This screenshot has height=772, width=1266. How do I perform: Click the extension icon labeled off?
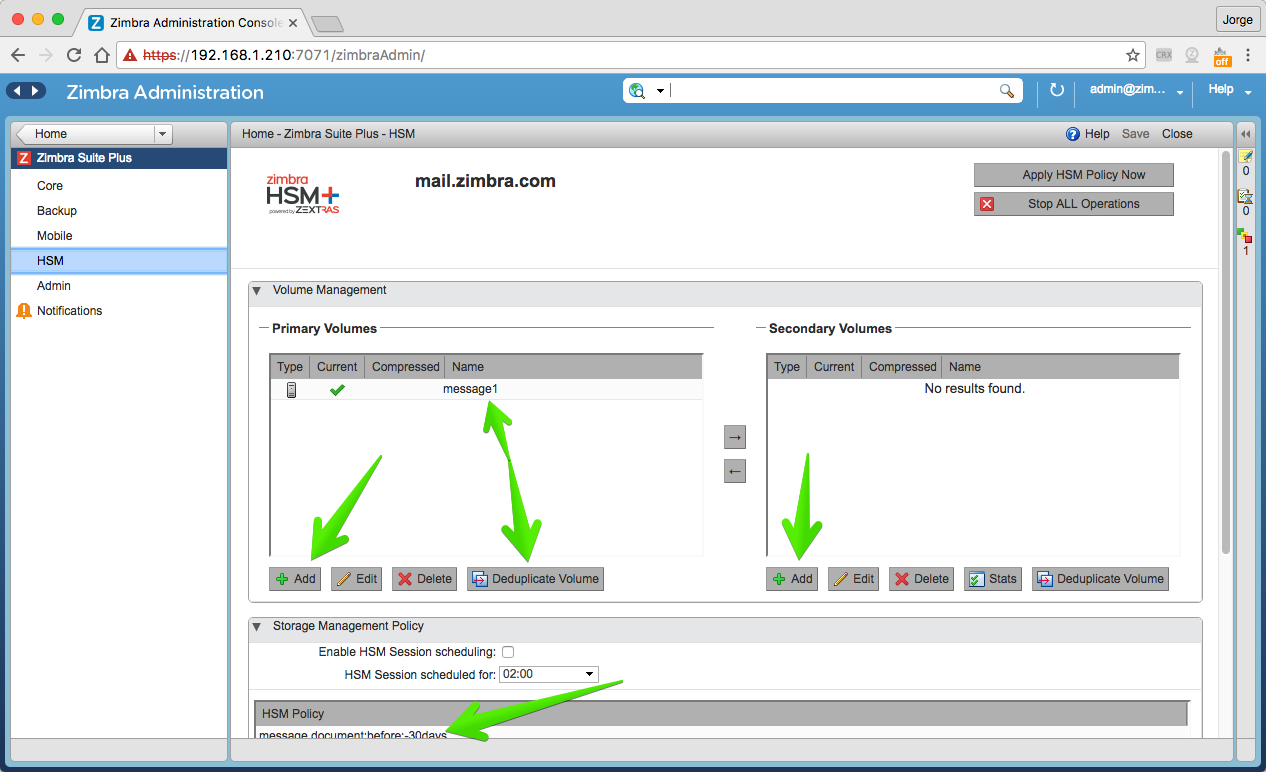click(1221, 55)
